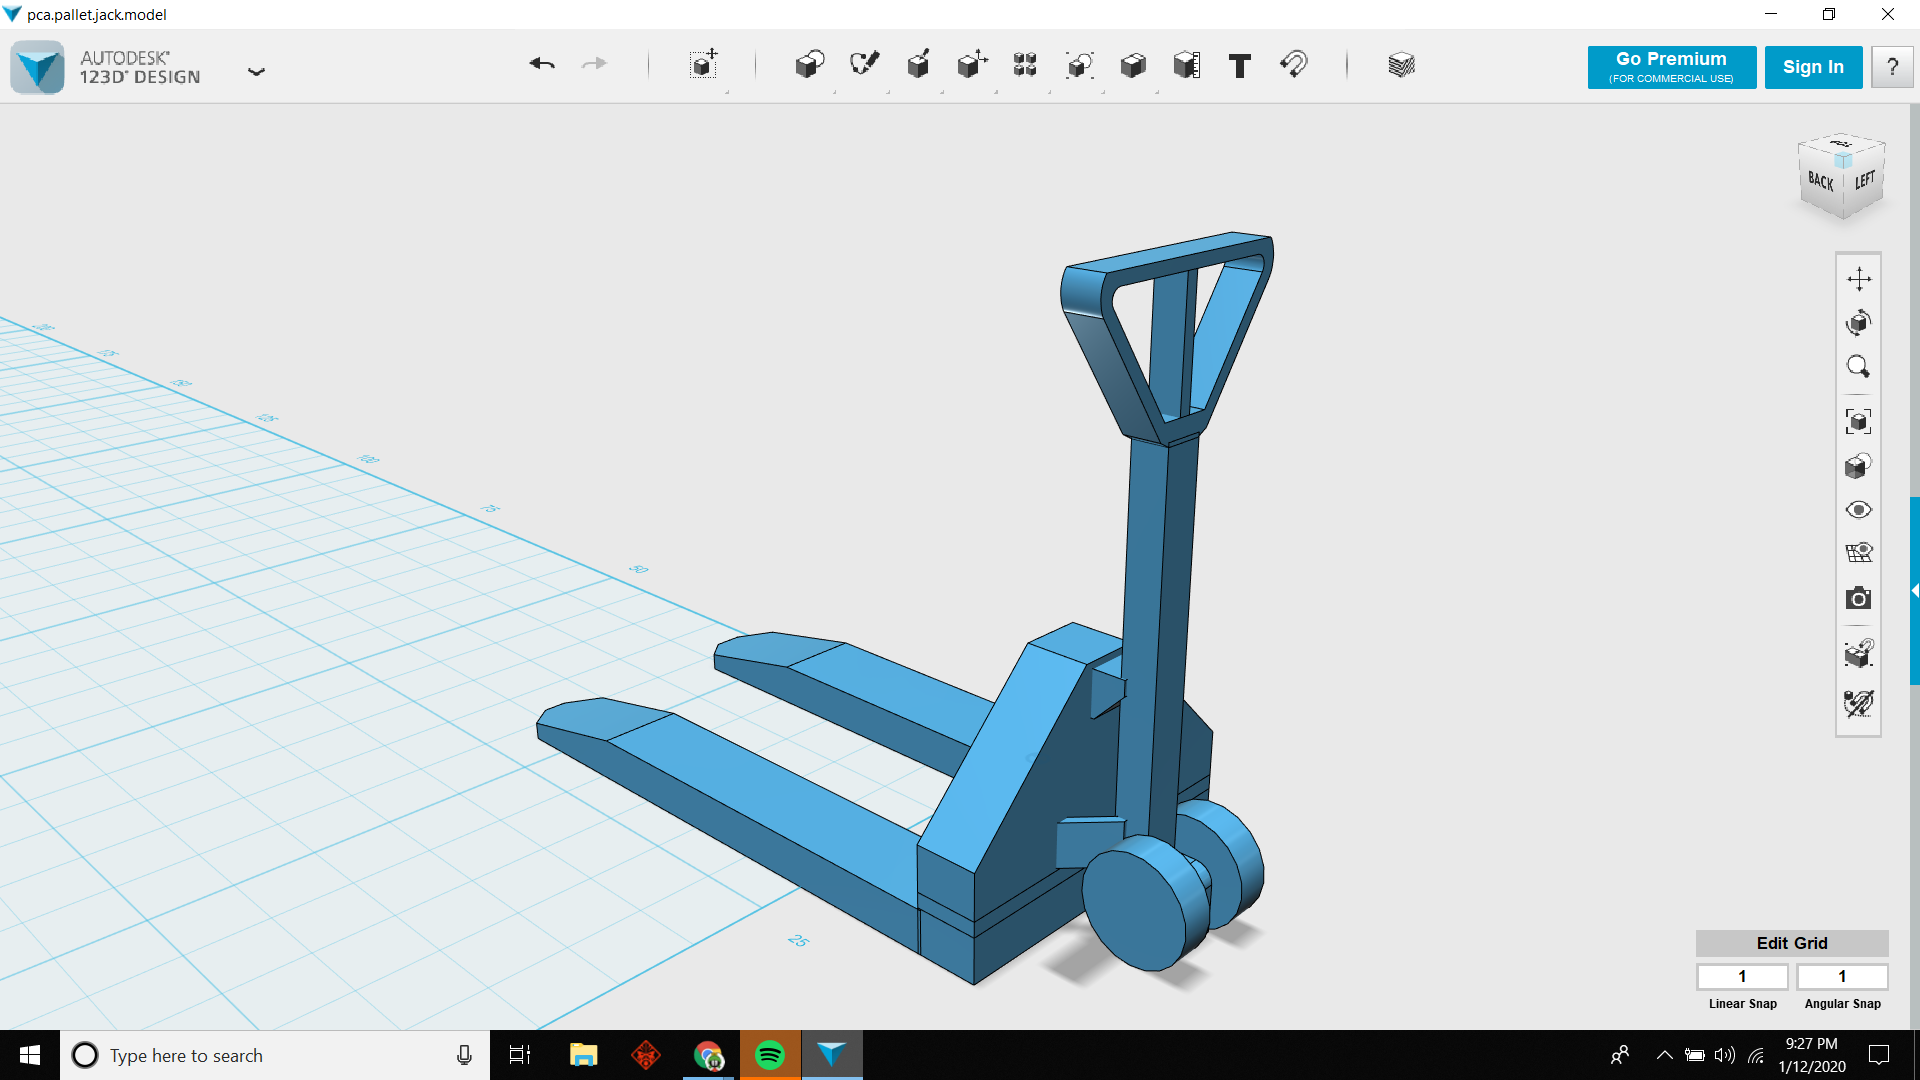
Task: Click the taskbar search box
Action: click(x=275, y=1055)
